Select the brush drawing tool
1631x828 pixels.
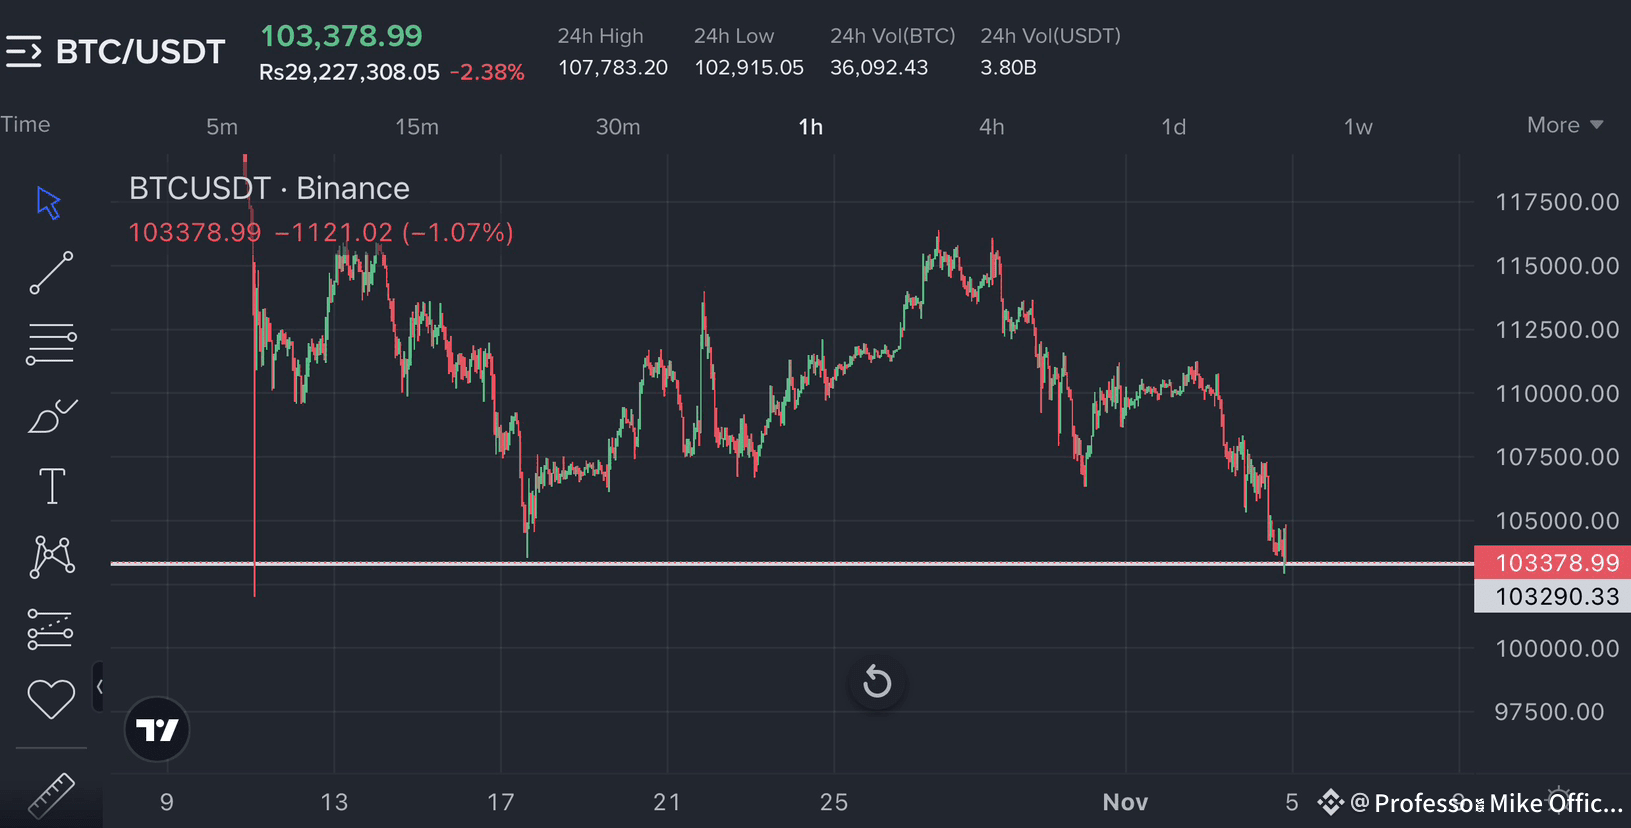click(x=52, y=415)
